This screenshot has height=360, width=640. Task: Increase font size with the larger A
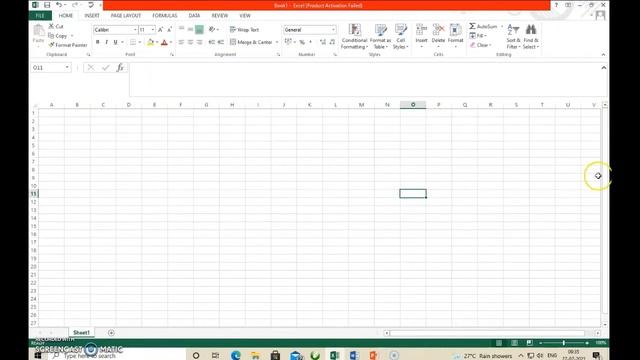[x=160, y=30]
